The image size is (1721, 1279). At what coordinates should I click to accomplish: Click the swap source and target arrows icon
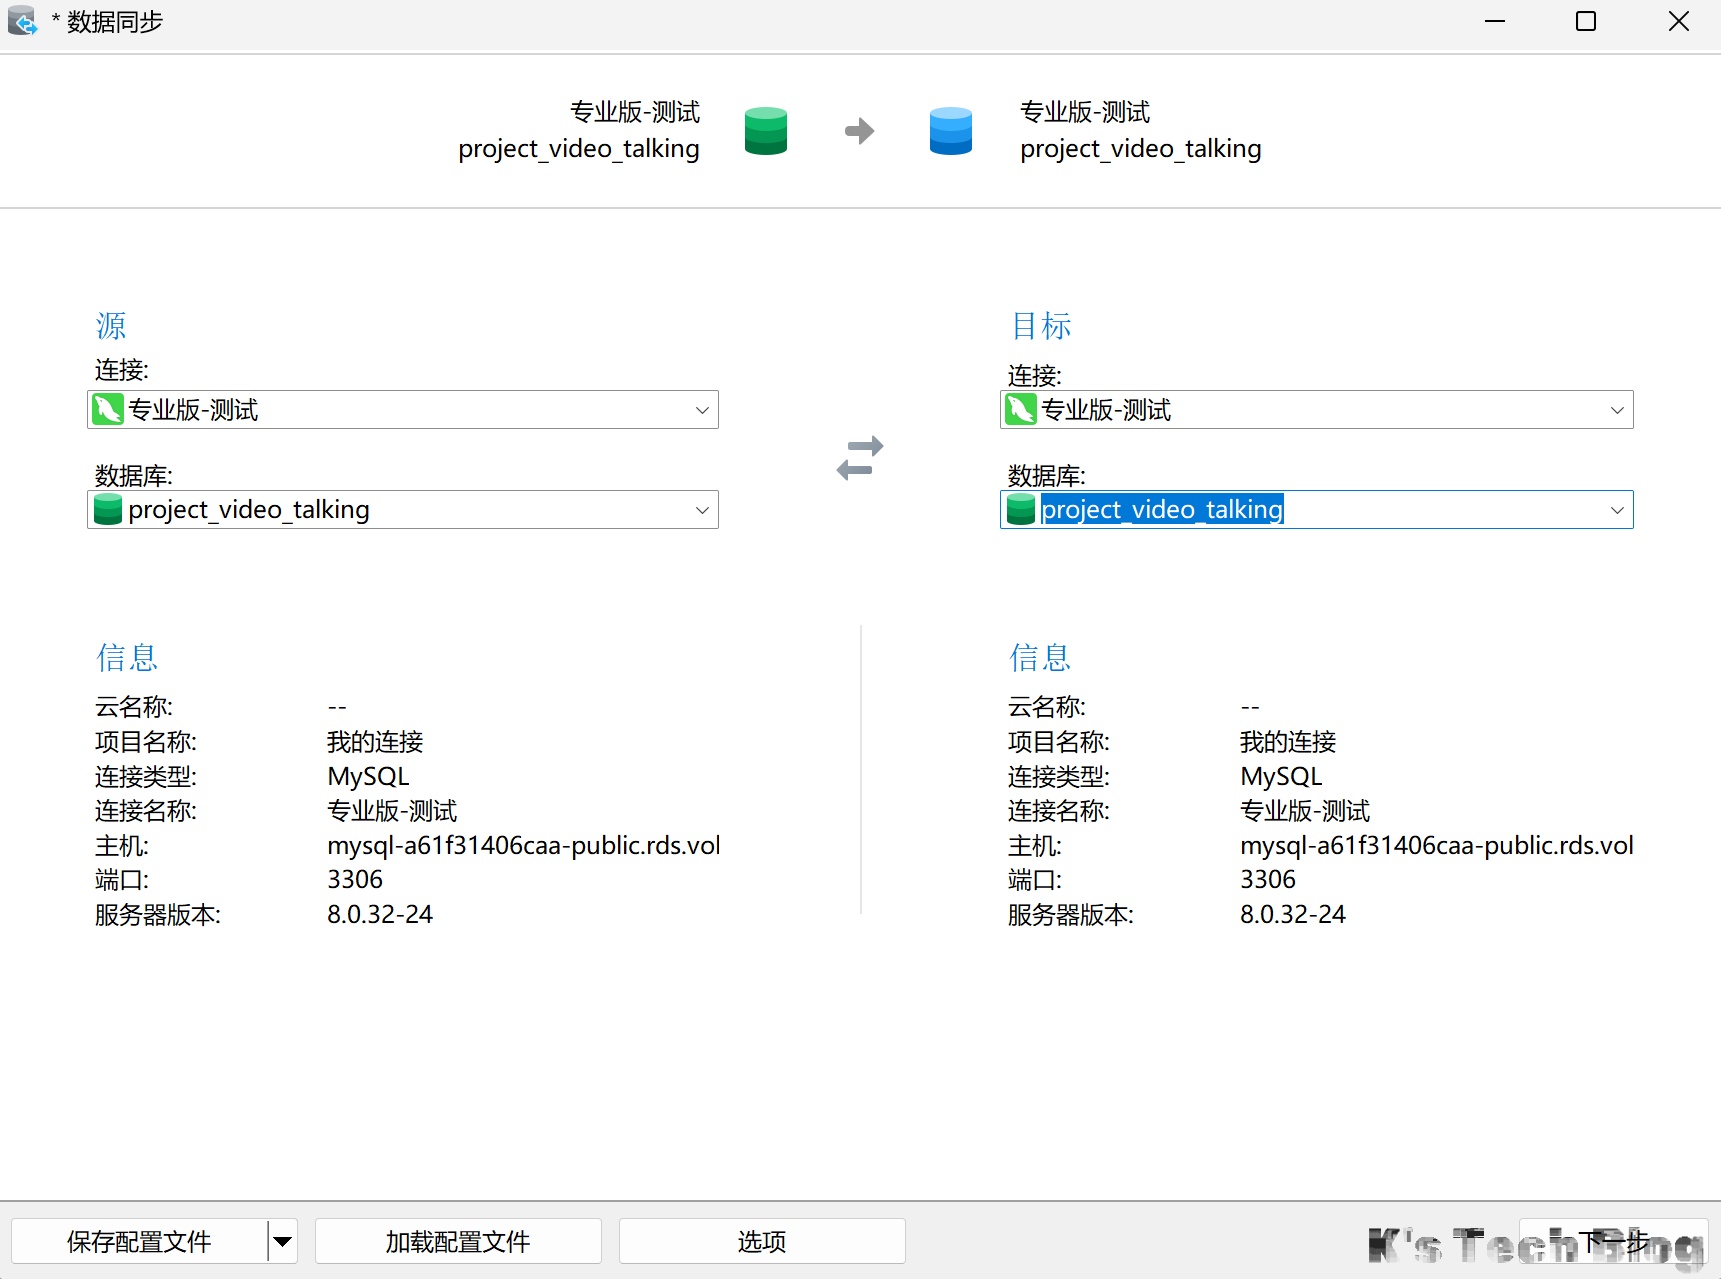tap(860, 458)
